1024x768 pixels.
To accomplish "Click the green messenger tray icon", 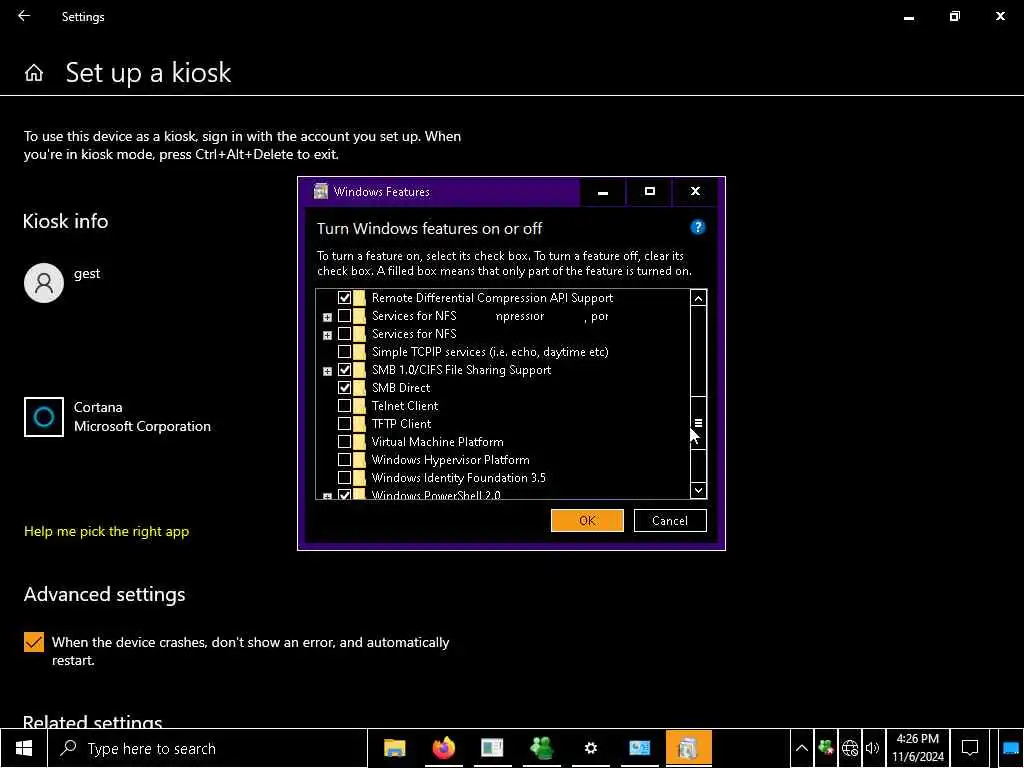I will coord(825,748).
